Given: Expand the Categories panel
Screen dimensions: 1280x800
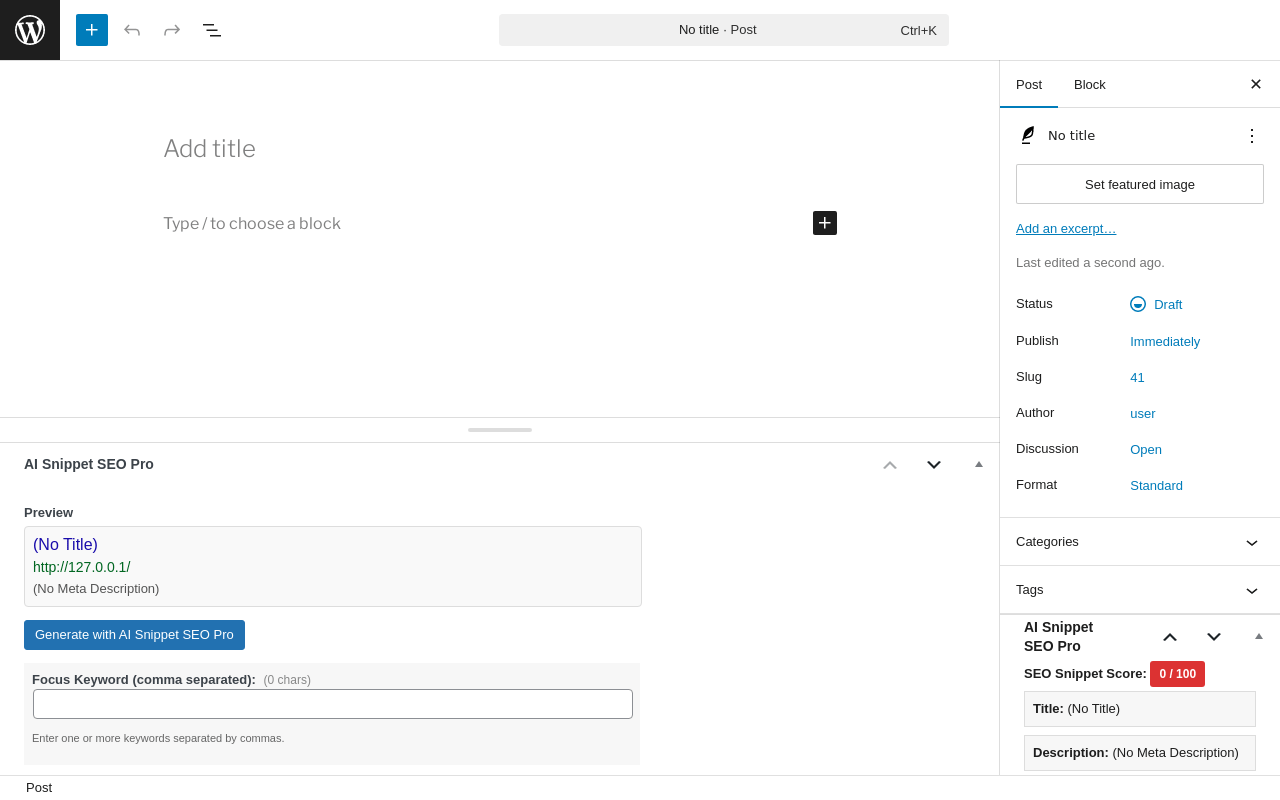Looking at the screenshot, I should tap(1140, 542).
